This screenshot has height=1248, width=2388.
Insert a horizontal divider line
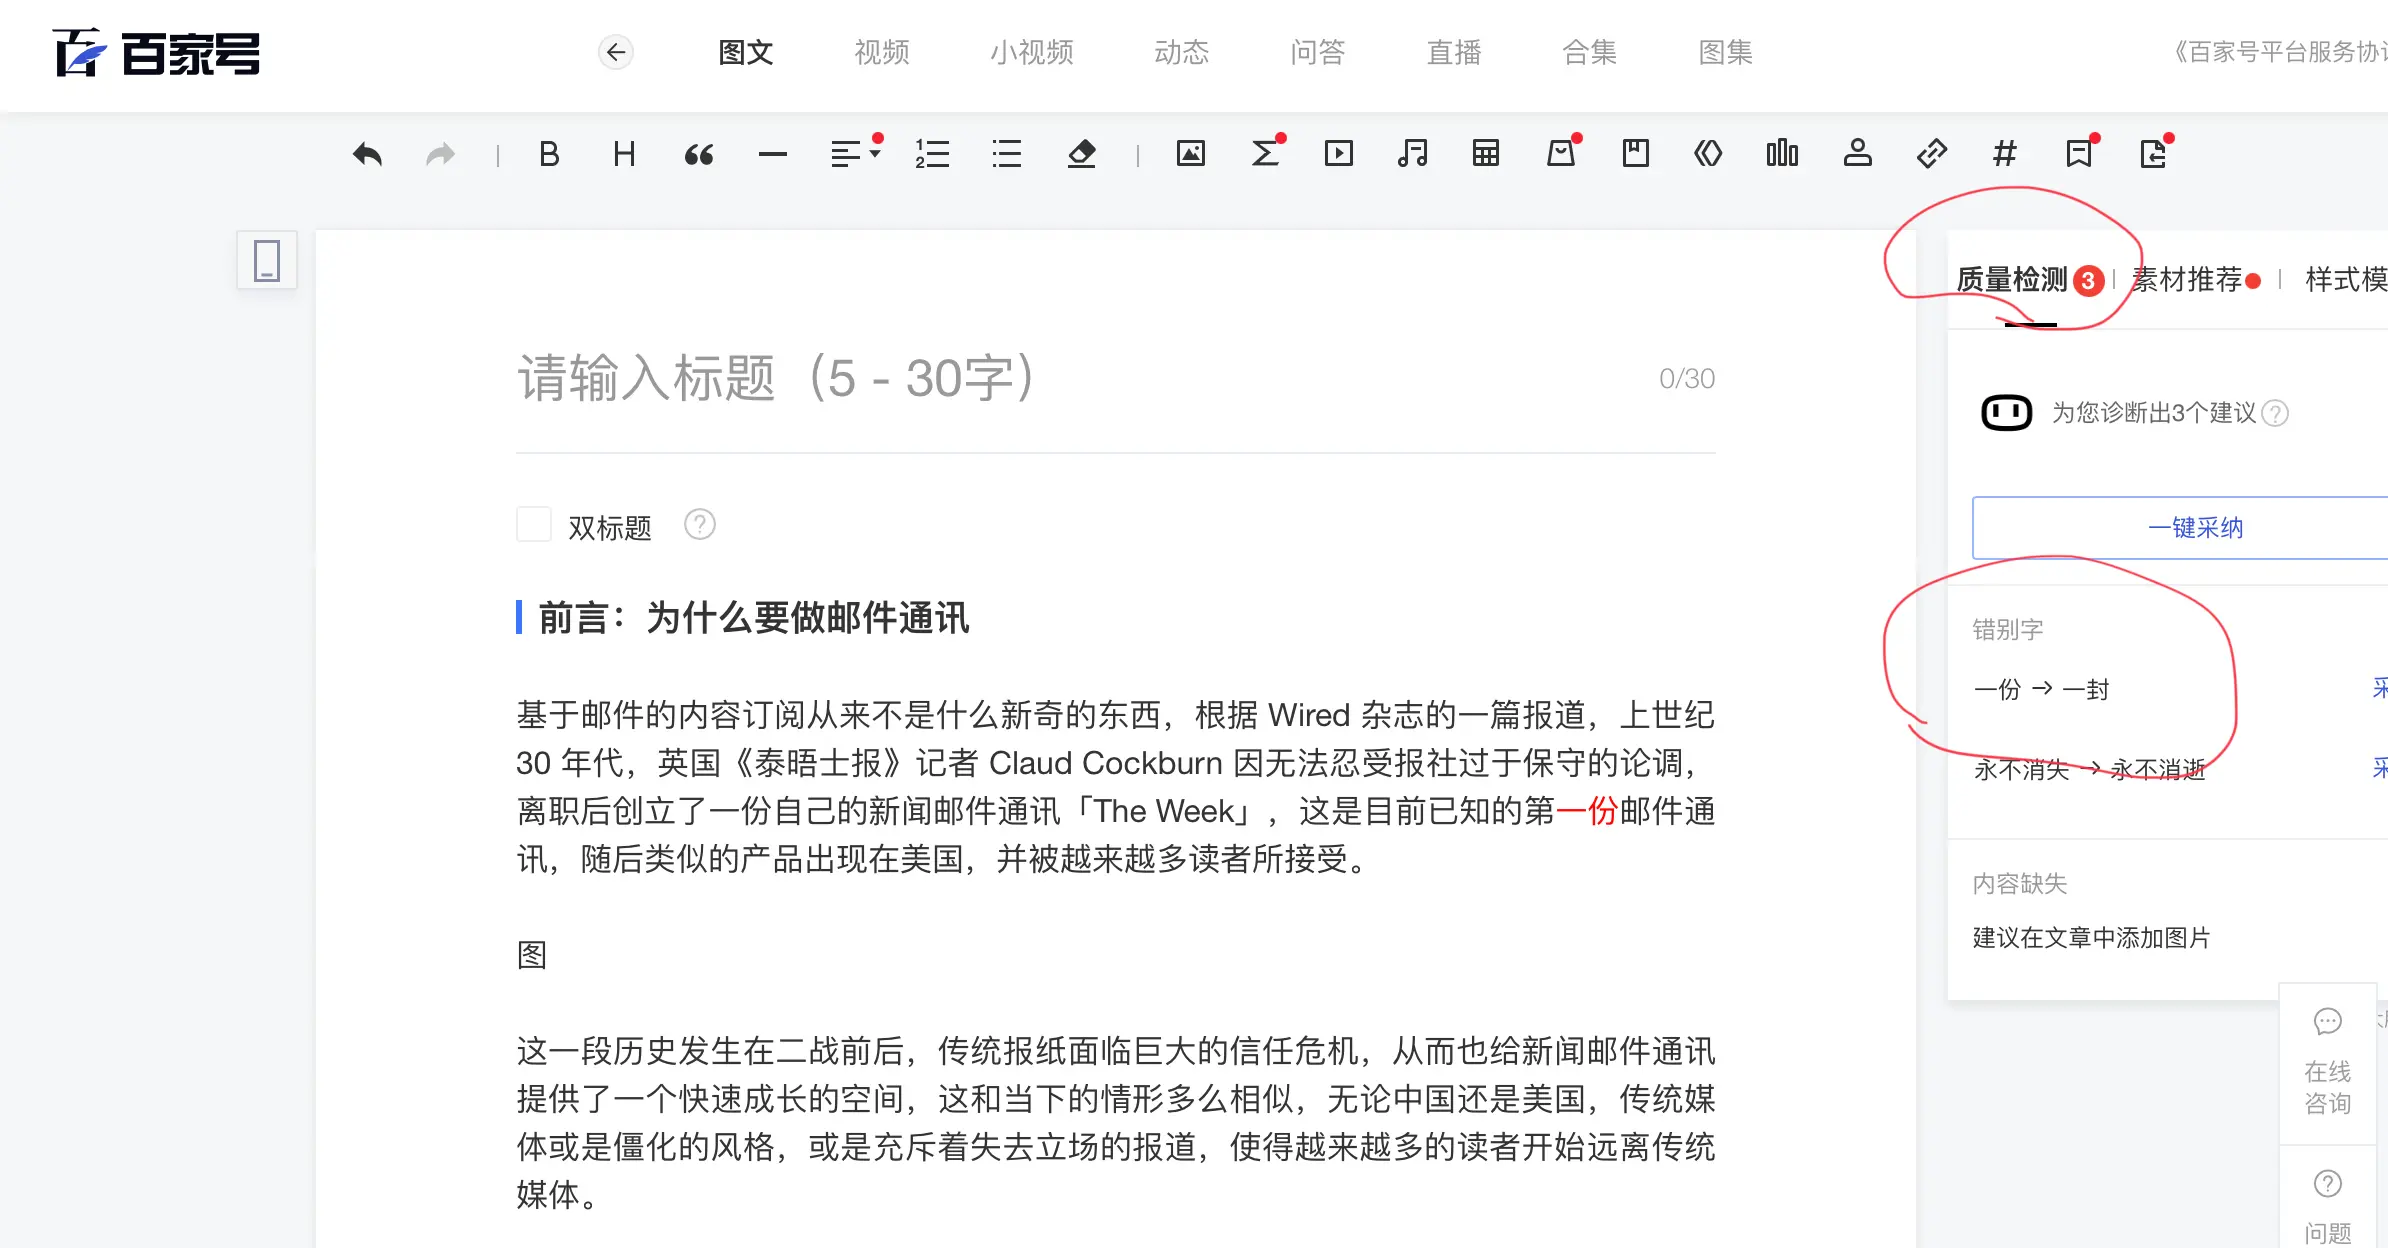[773, 154]
